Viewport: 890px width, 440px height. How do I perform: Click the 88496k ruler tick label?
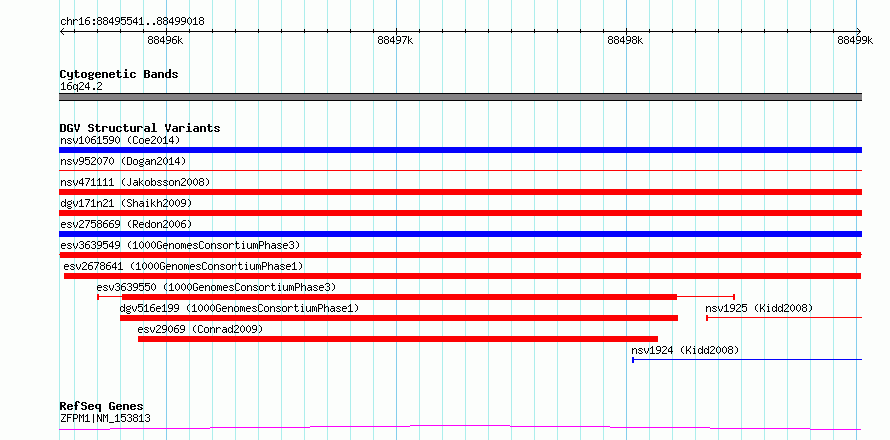pos(165,40)
